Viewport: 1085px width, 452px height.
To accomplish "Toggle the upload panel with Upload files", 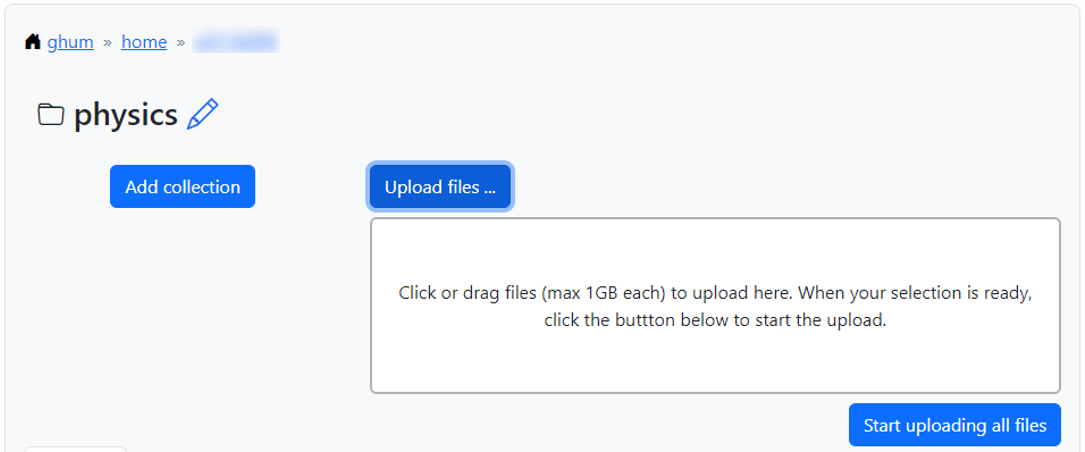I will [x=440, y=187].
